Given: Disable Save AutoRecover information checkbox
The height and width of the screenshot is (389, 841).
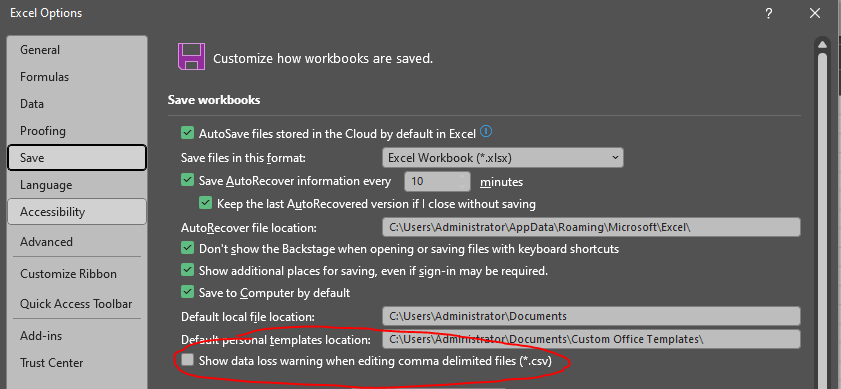Looking at the screenshot, I should click(x=187, y=180).
